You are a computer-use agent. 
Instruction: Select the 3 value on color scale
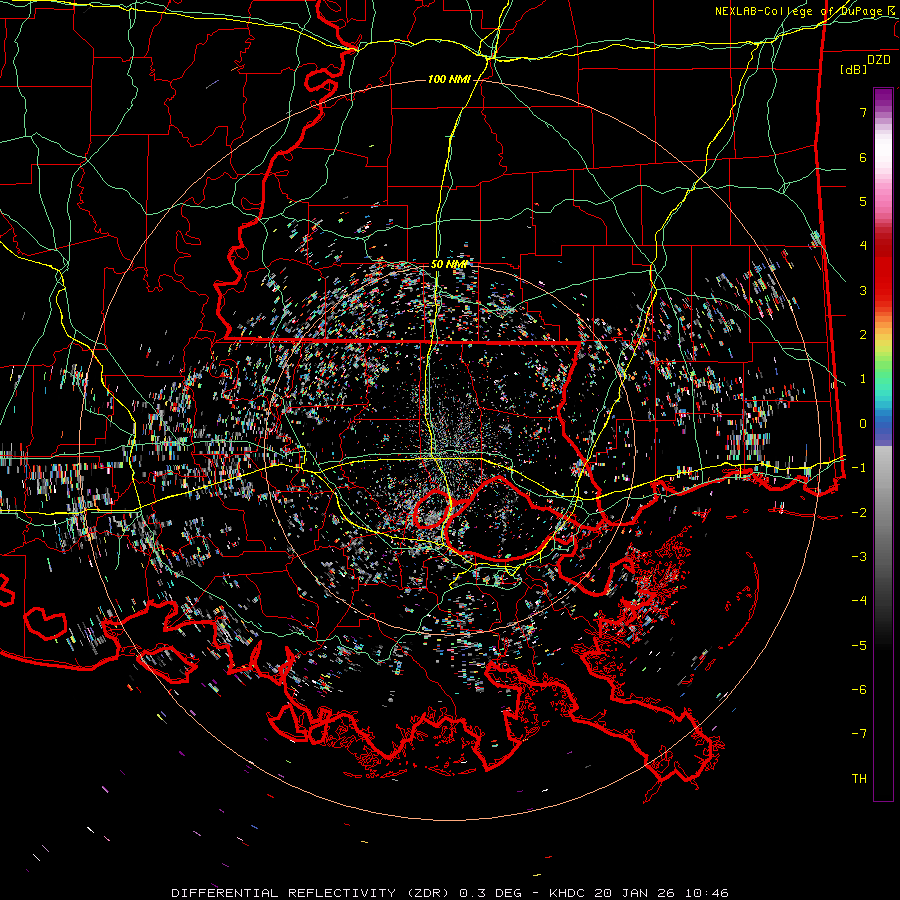863,290
